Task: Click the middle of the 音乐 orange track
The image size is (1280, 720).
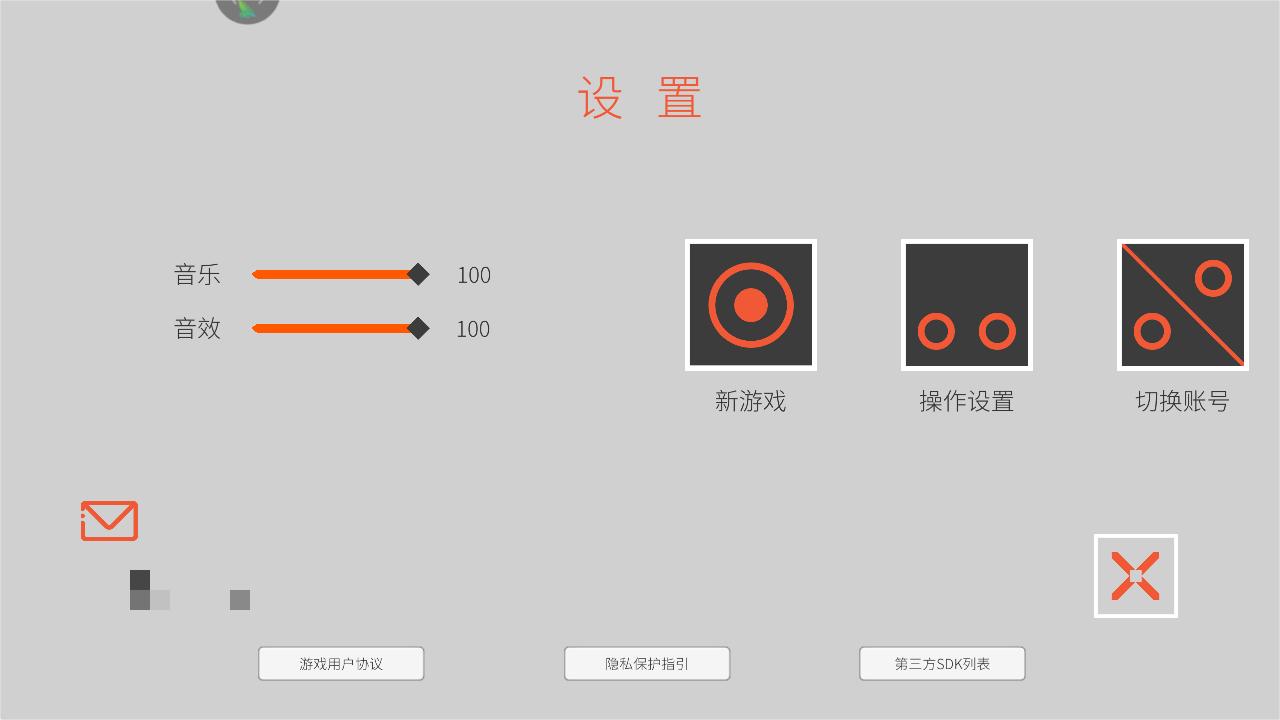Action: tap(334, 274)
